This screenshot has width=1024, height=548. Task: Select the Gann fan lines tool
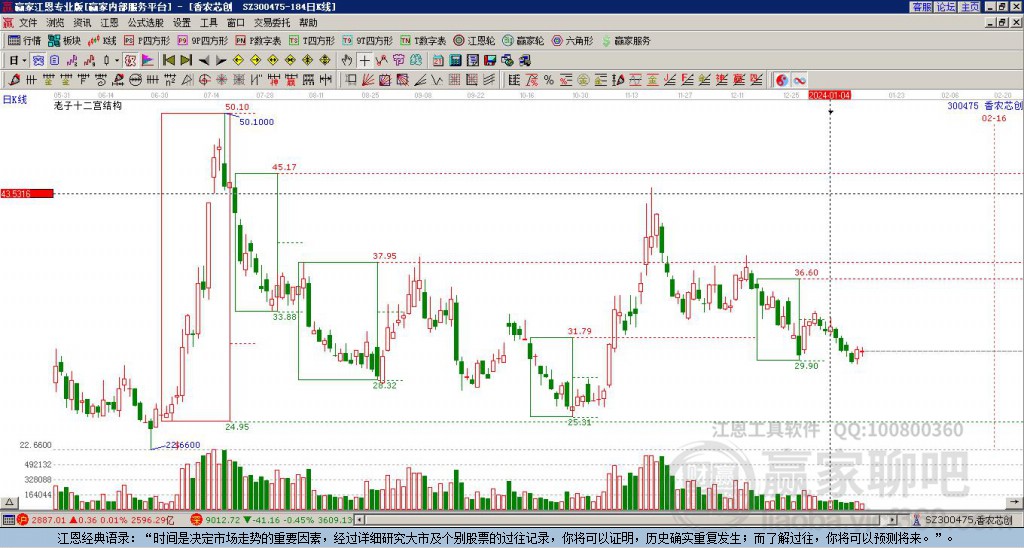tap(368, 80)
